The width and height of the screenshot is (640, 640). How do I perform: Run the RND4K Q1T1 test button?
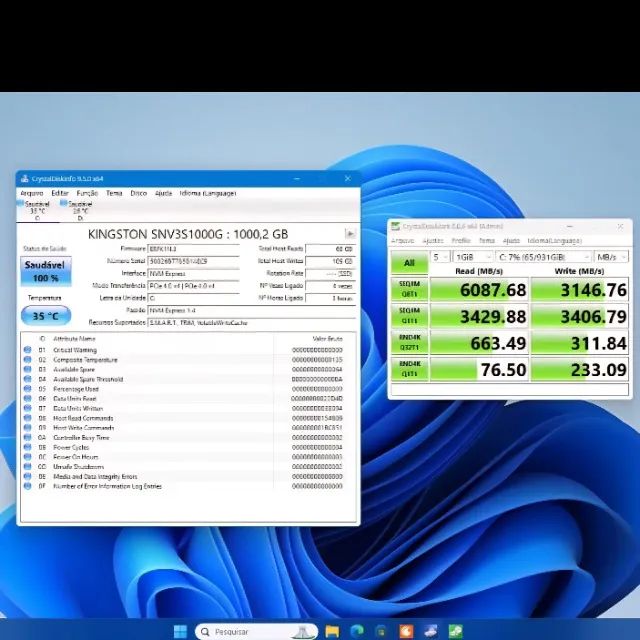[x=409, y=369]
